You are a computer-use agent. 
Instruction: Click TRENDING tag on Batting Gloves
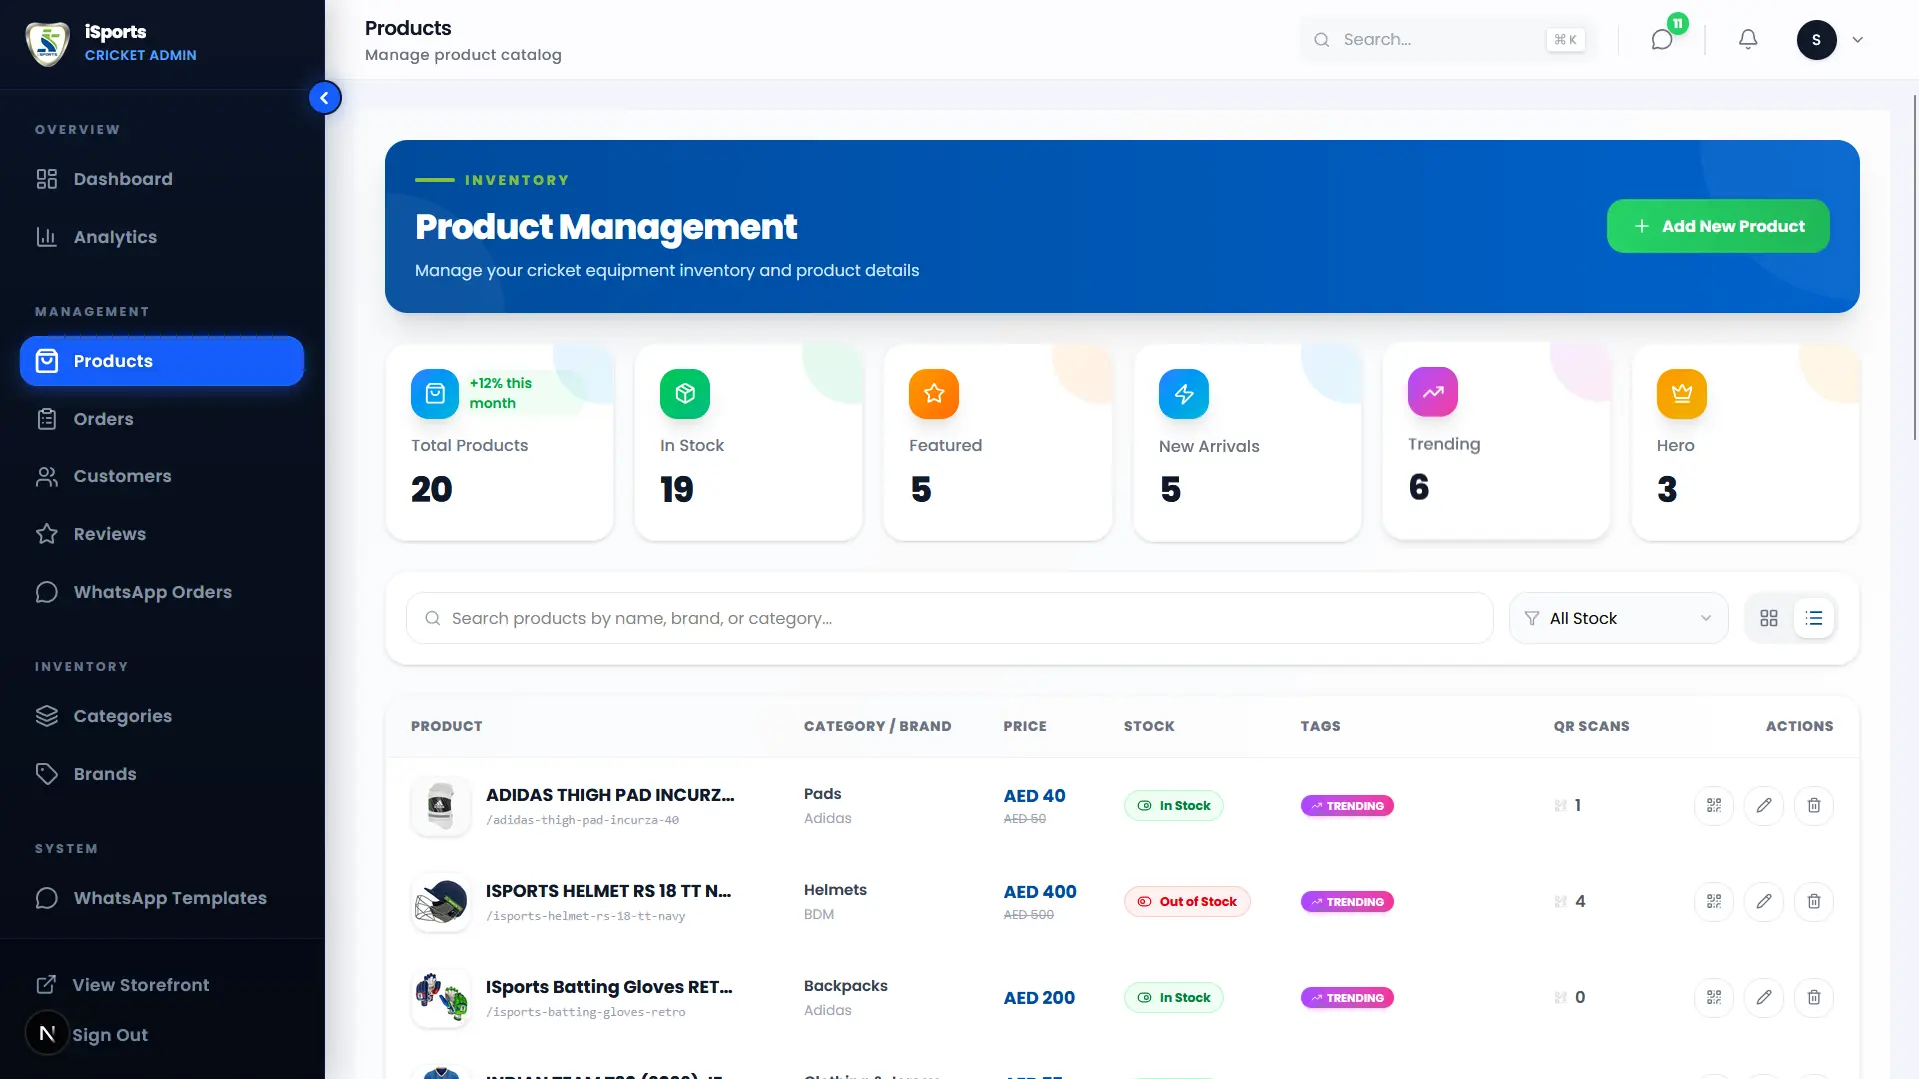tap(1347, 998)
